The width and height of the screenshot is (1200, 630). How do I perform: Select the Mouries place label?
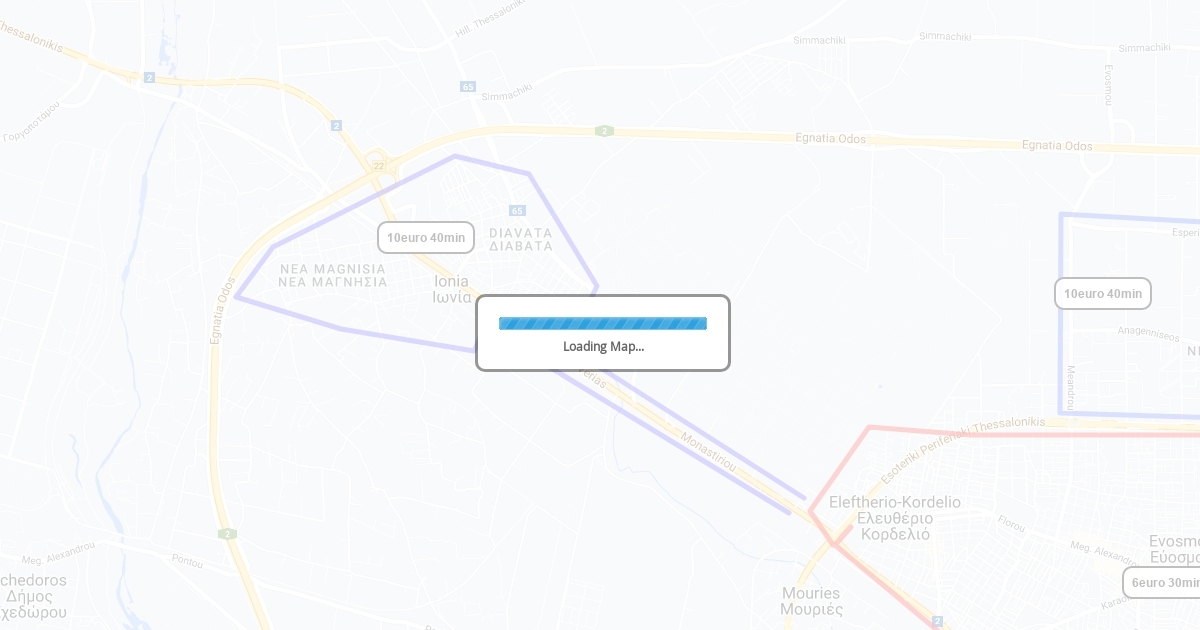click(811, 601)
